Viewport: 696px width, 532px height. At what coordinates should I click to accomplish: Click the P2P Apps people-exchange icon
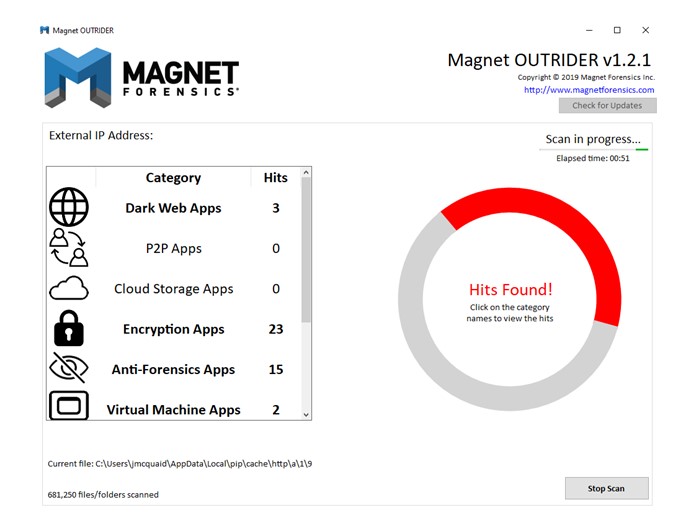point(69,248)
